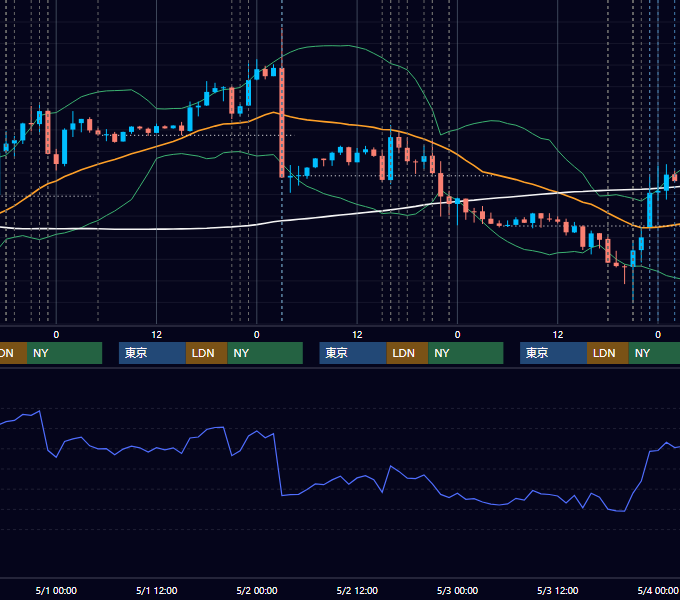Click hour label 12 above 5/3 12:00
Image resolution: width=680 pixels, height=600 pixels.
pyautogui.click(x=558, y=335)
